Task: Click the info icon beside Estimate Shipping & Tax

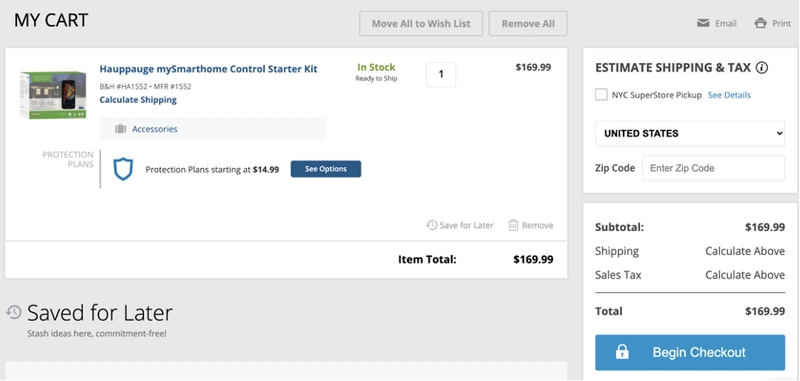Action: pyautogui.click(x=762, y=68)
